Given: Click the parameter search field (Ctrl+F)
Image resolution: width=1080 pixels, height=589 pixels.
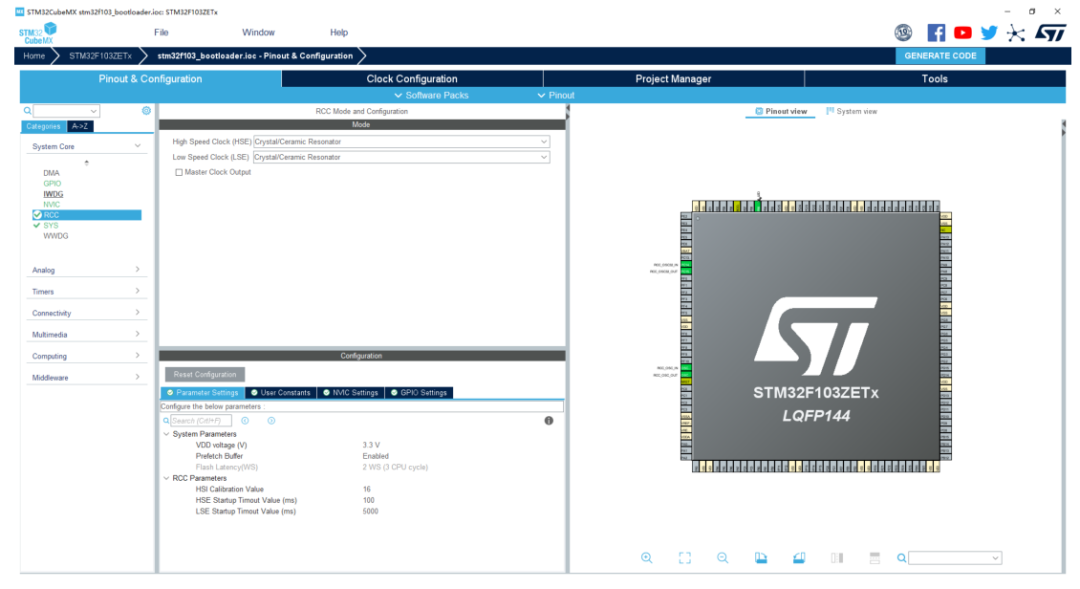Looking at the screenshot, I should click(200, 421).
